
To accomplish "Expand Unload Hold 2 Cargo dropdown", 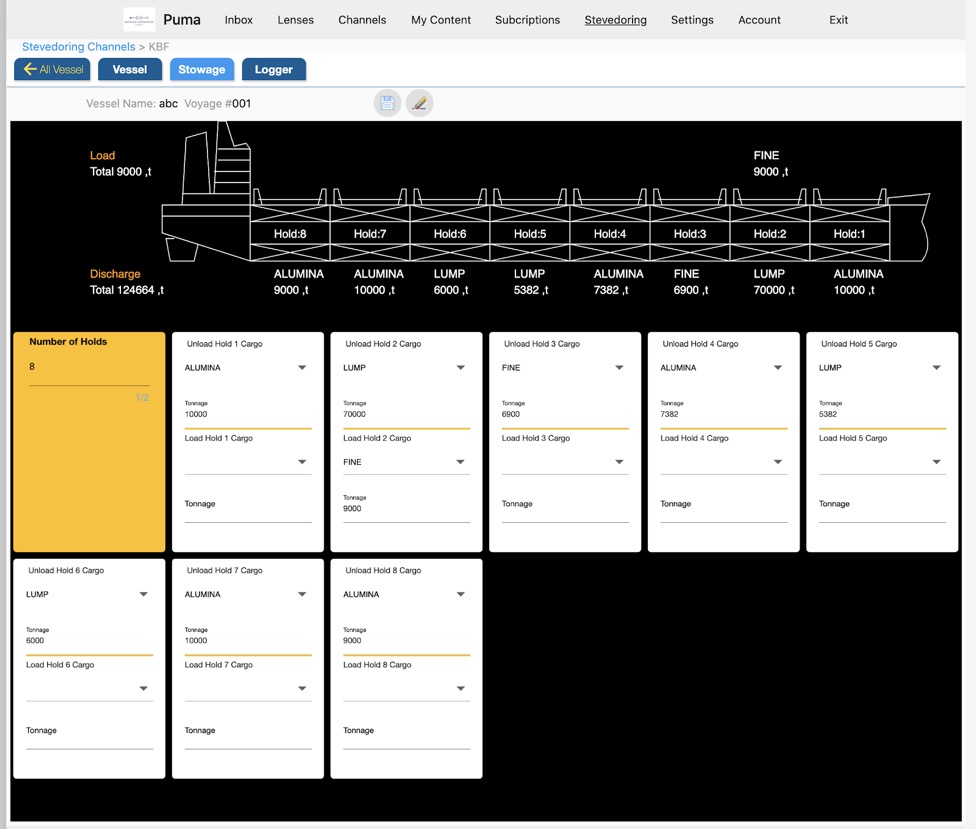I will (x=406, y=368).
